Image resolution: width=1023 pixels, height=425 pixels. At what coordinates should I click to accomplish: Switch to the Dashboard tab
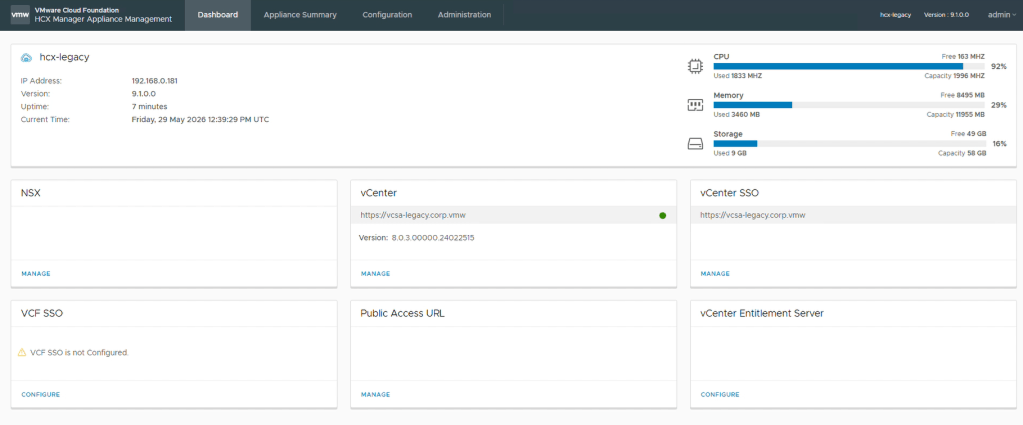[x=218, y=15]
